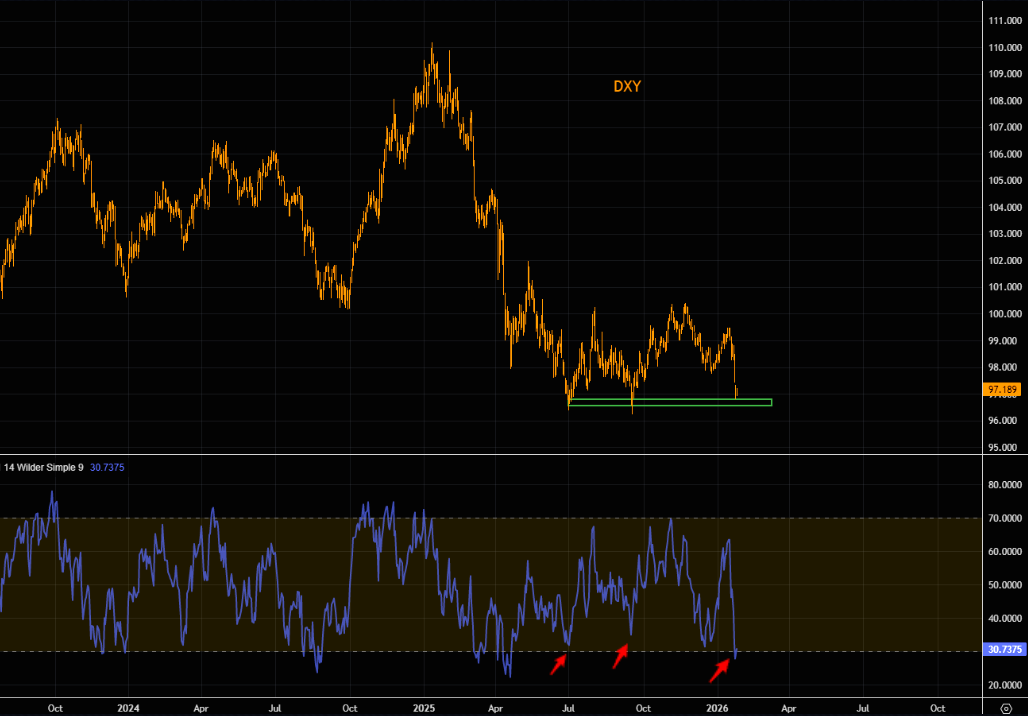Viewport: 1028px width, 716px height.
Task: Select the green support zone rectangle
Action: pyautogui.click(x=670, y=403)
